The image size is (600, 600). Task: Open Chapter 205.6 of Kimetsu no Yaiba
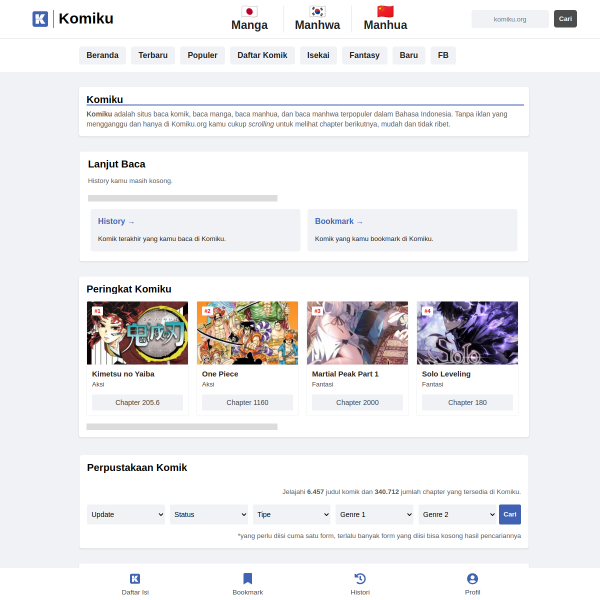pyautogui.click(x=137, y=403)
